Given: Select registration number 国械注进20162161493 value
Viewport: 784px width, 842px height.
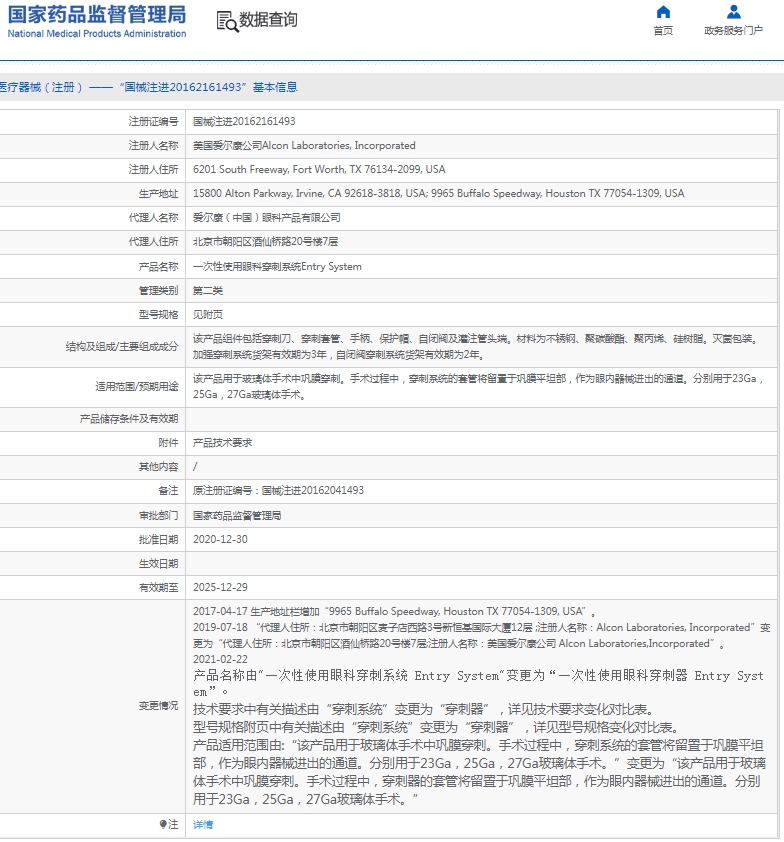Looking at the screenshot, I should pyautogui.click(x=244, y=121).
